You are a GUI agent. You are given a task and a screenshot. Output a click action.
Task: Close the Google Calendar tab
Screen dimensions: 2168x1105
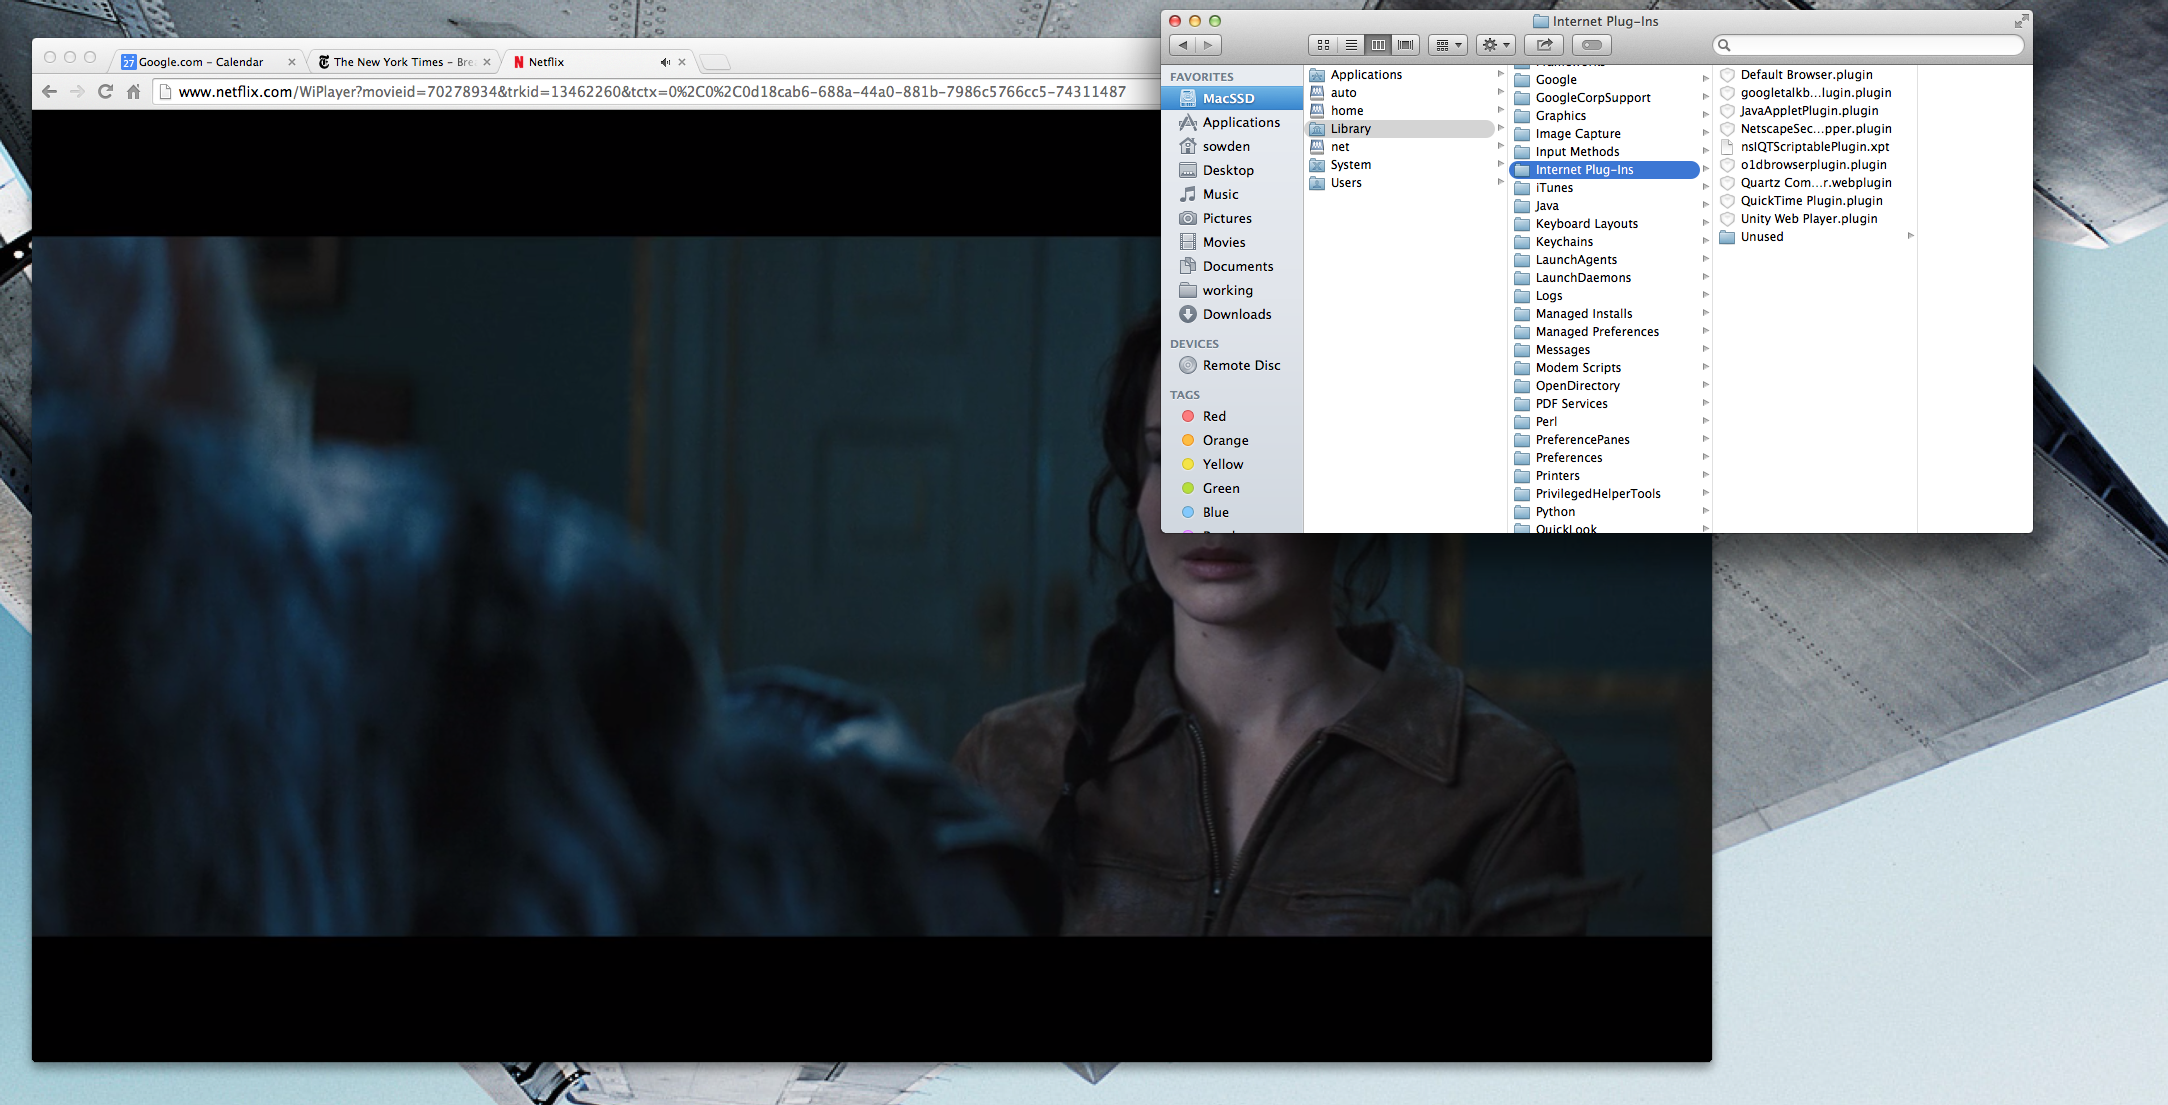[292, 62]
